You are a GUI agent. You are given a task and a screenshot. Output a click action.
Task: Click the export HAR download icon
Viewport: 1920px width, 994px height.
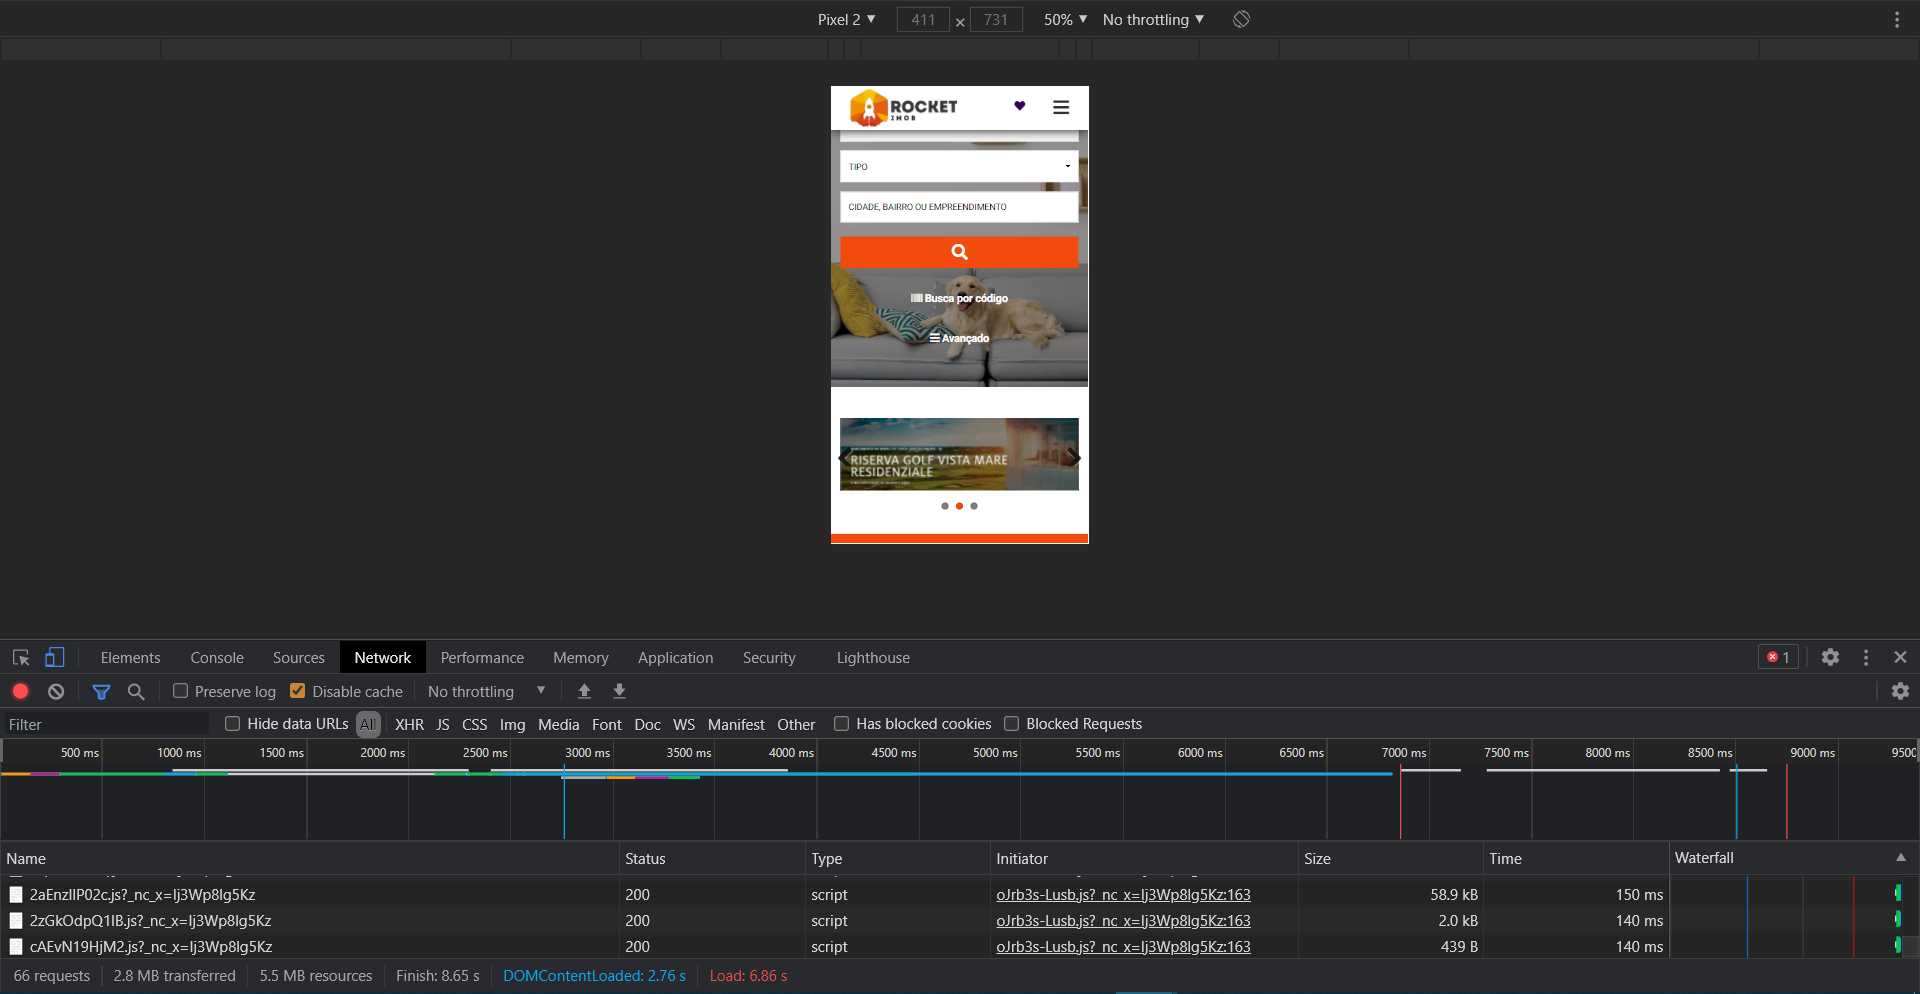pos(619,691)
